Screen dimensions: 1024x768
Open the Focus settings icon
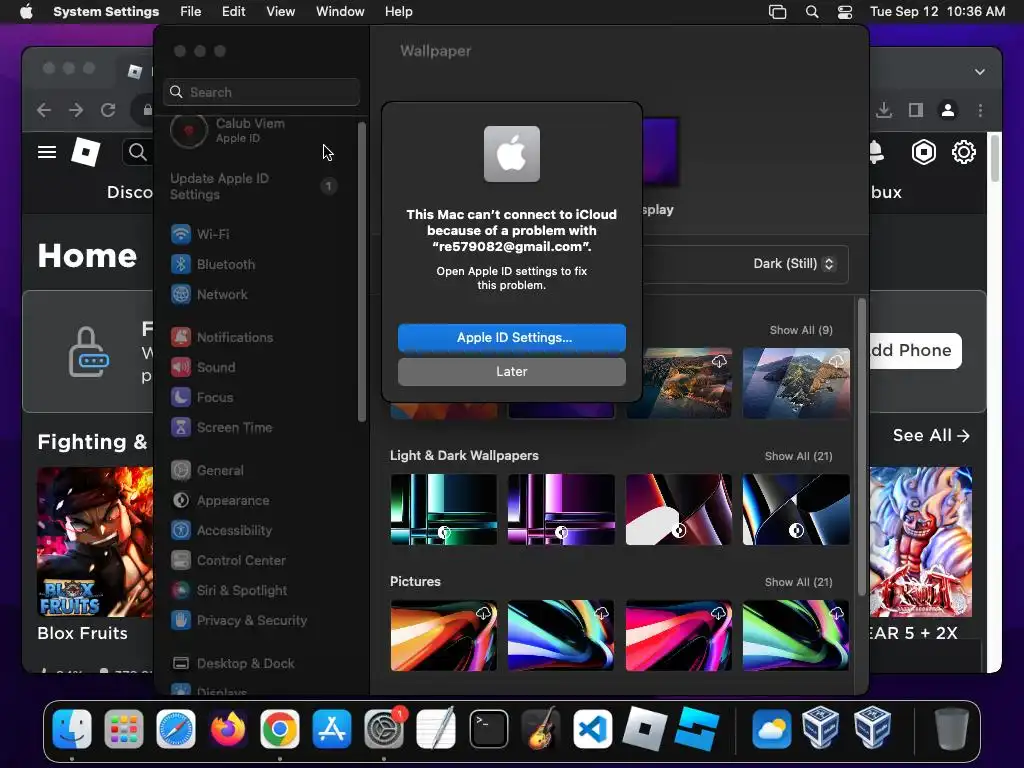[x=181, y=397]
